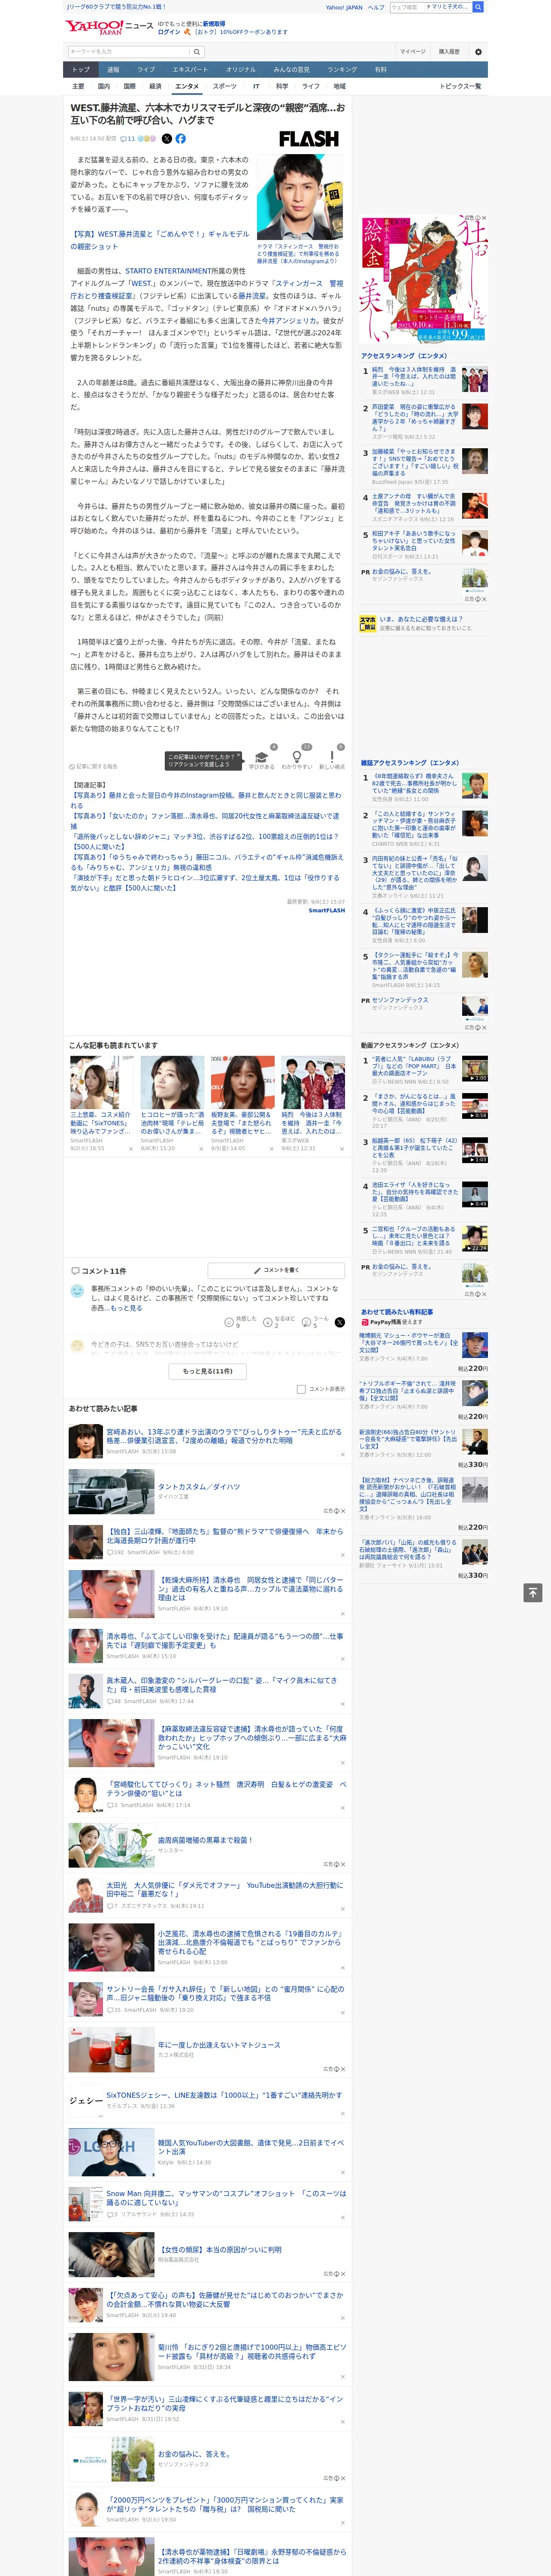Click the back-to-top arrow button

533,1592
